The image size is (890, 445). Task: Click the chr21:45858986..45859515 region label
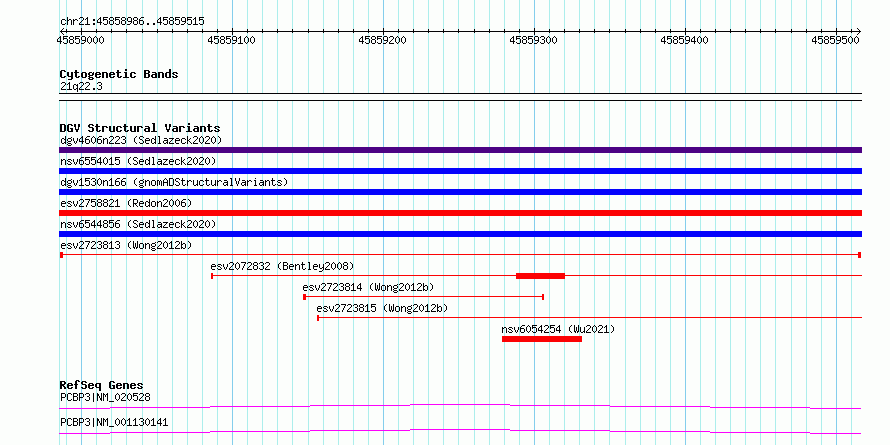[132, 22]
